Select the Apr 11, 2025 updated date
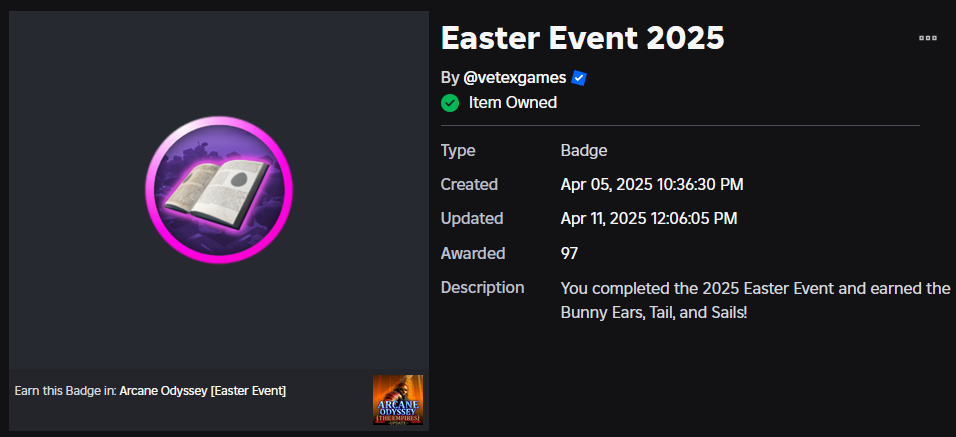 tap(649, 219)
